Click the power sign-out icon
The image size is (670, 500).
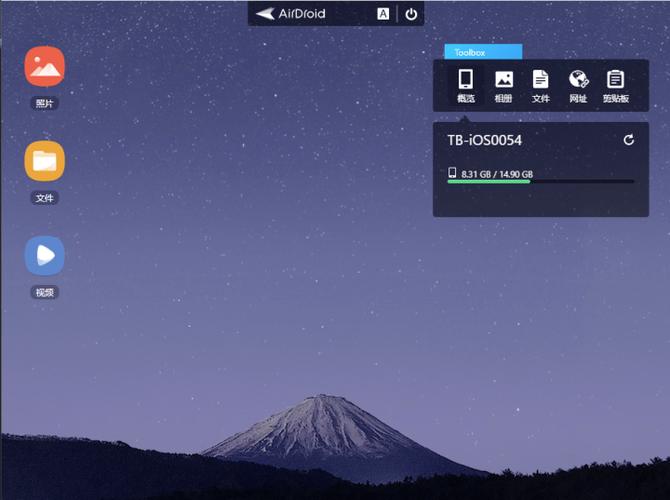tap(411, 14)
